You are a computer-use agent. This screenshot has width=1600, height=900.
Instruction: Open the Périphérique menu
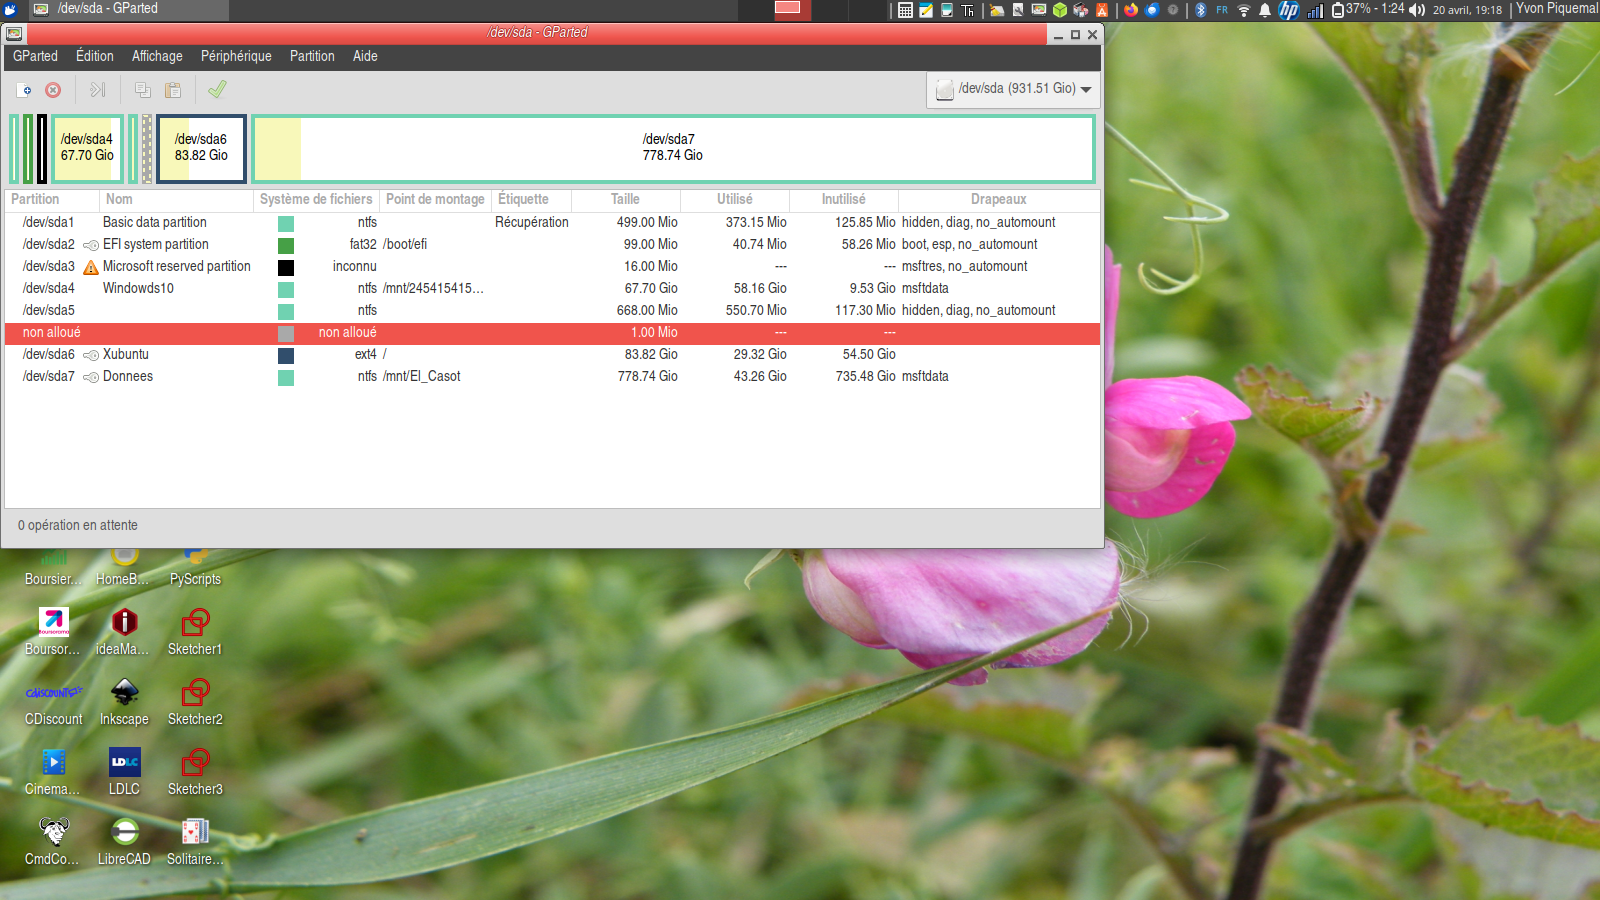236,56
